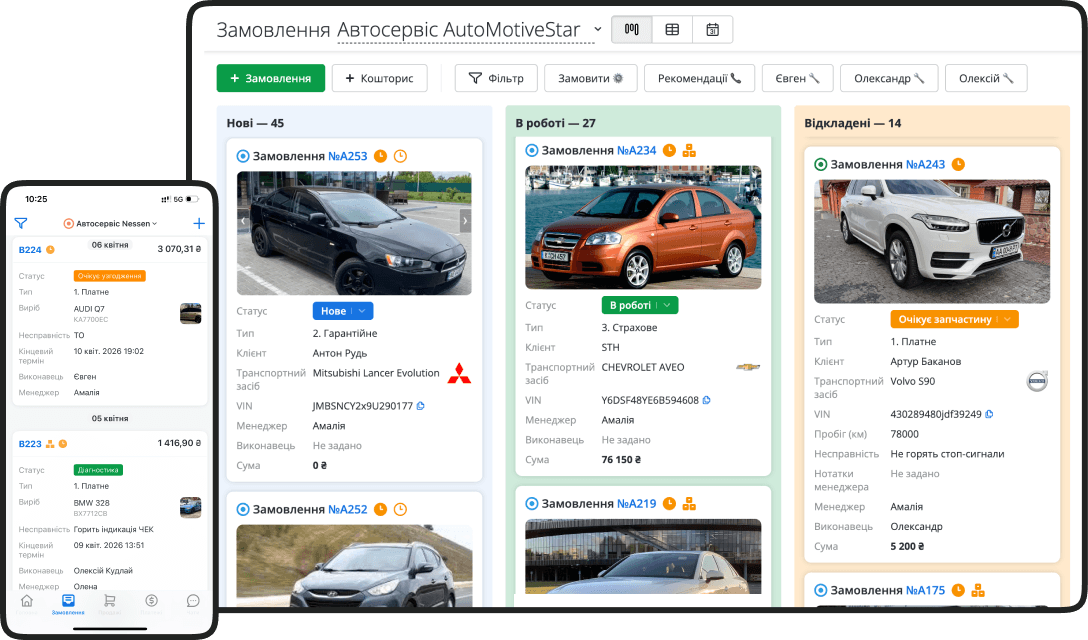Click the orange clock icon on order A234
The width and height of the screenshot is (1088, 640).
point(669,150)
